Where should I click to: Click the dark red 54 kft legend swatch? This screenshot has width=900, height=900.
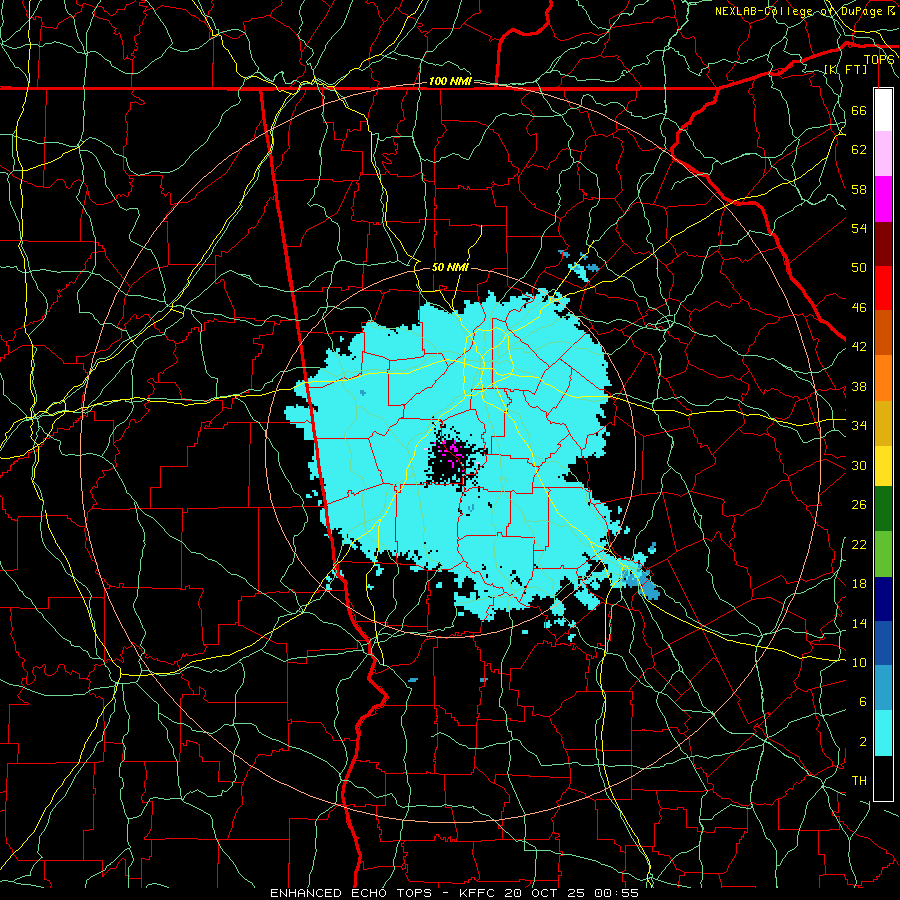pyautogui.click(x=883, y=244)
